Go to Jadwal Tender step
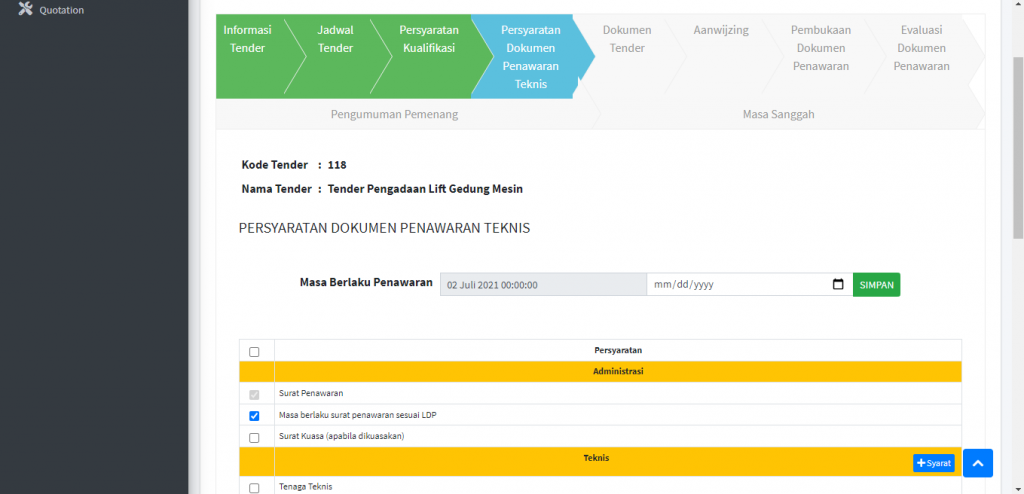 (x=335, y=39)
